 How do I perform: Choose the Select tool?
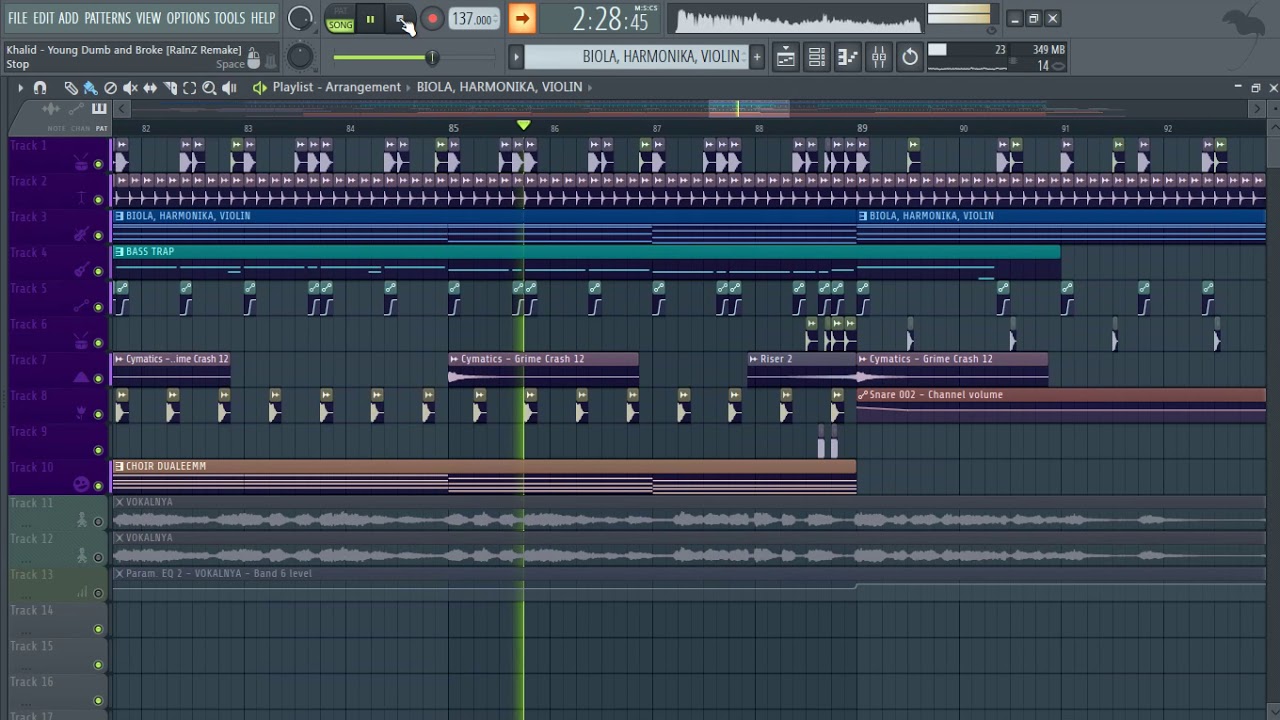point(190,88)
